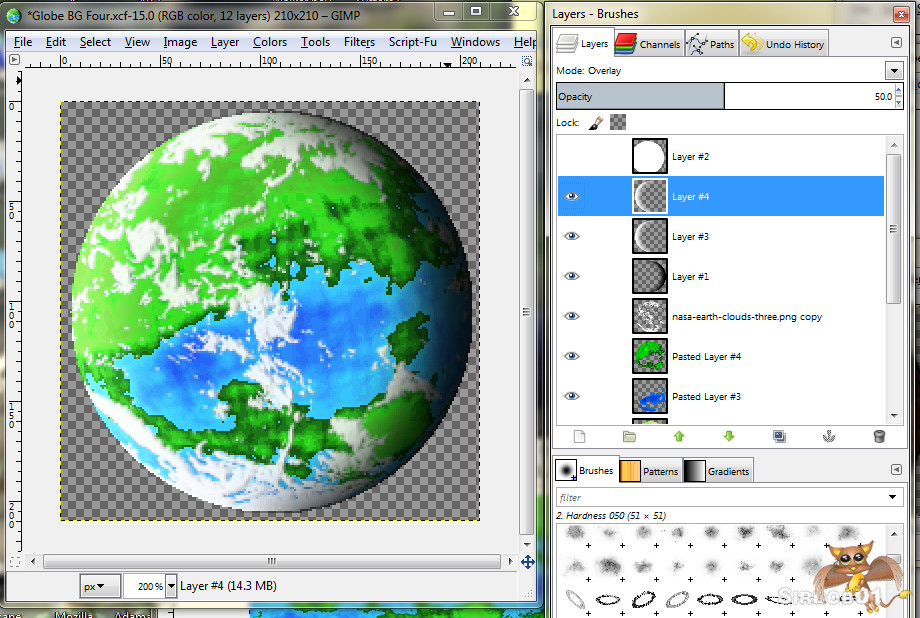Lower the layer with the green down arrow
This screenshot has width=920, height=618.
pos(729,436)
